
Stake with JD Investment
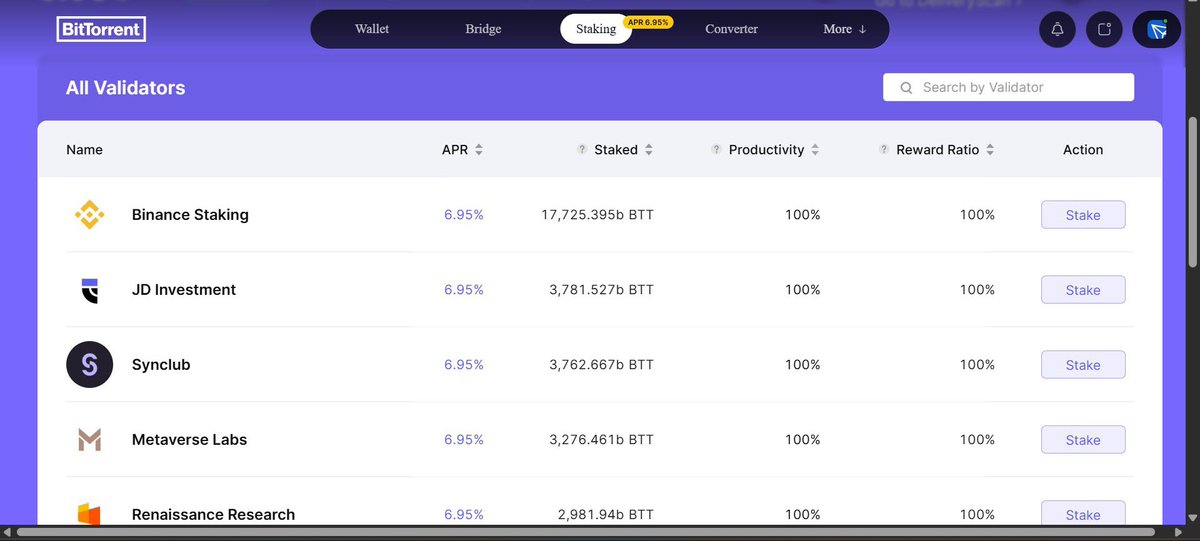pos(1083,290)
